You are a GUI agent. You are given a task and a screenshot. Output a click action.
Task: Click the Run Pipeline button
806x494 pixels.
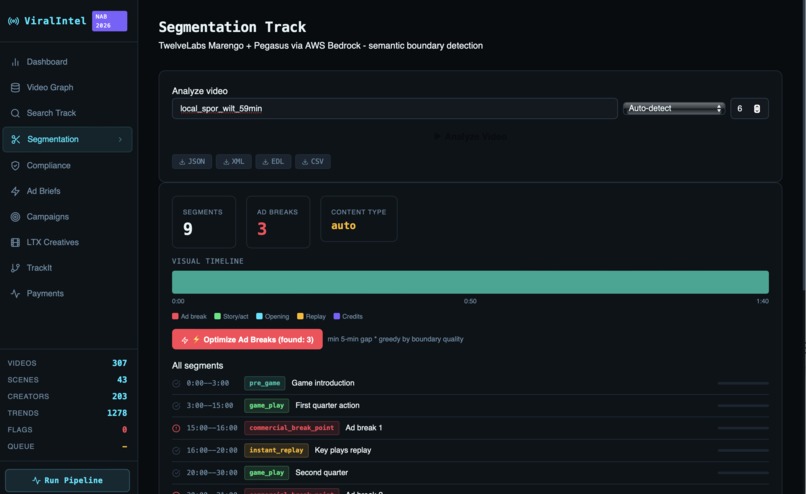coord(67,481)
